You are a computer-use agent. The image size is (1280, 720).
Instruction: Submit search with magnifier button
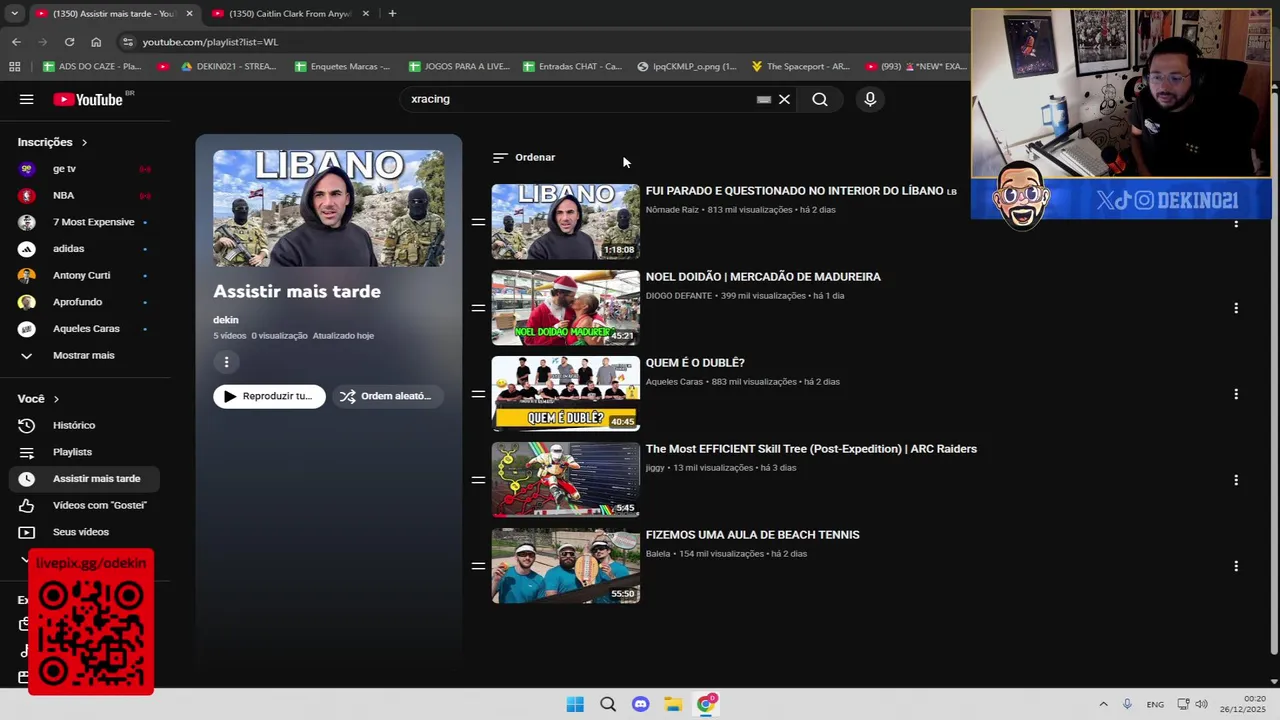(x=820, y=99)
